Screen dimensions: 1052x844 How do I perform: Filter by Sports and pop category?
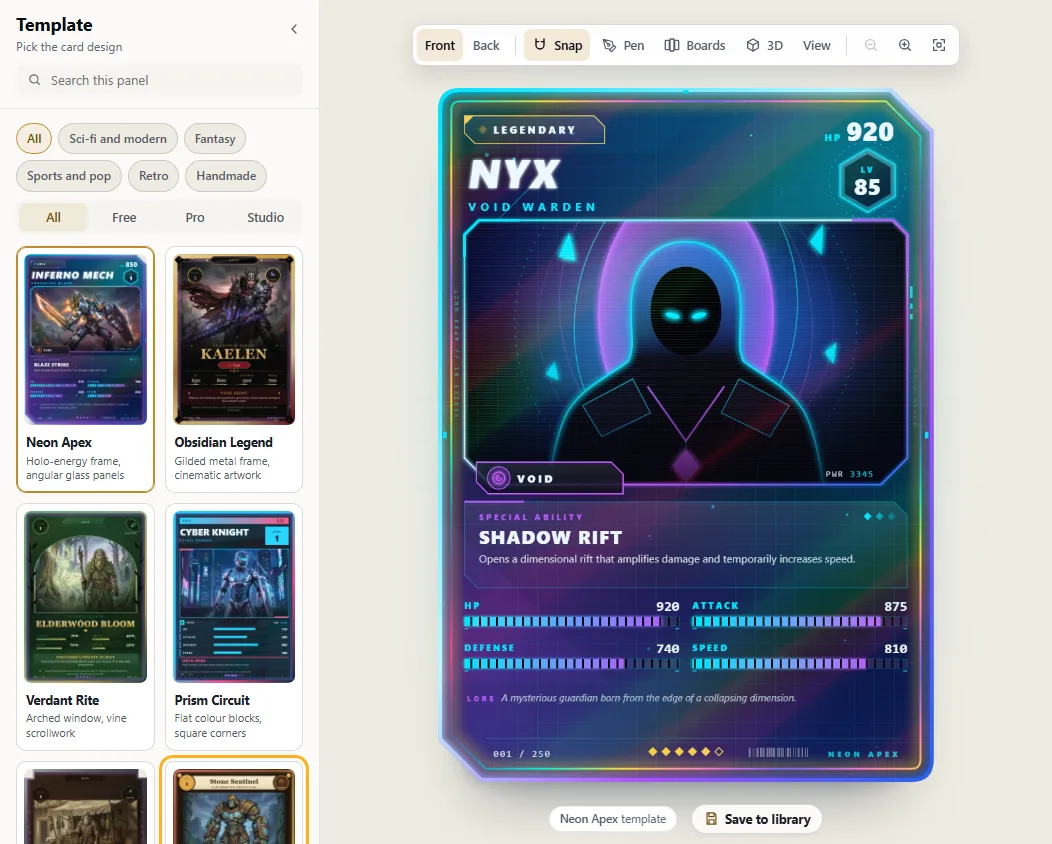(69, 176)
